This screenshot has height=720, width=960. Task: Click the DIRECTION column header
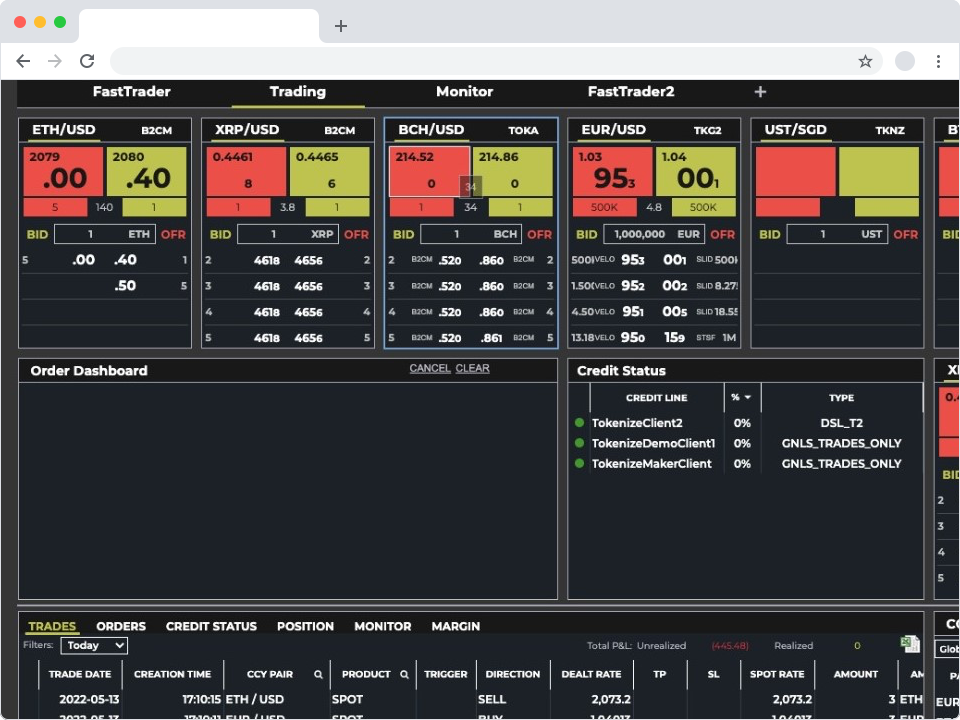(x=513, y=674)
